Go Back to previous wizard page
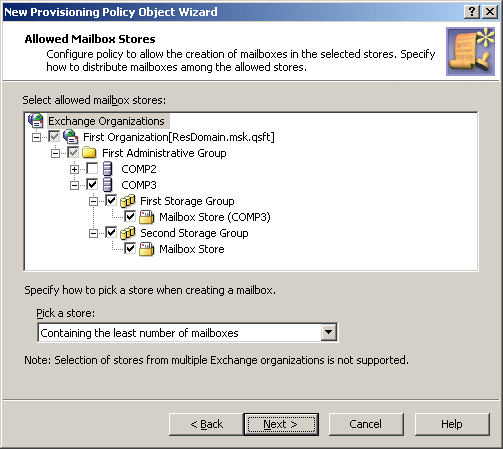This screenshot has height=449, width=503. tap(206, 424)
